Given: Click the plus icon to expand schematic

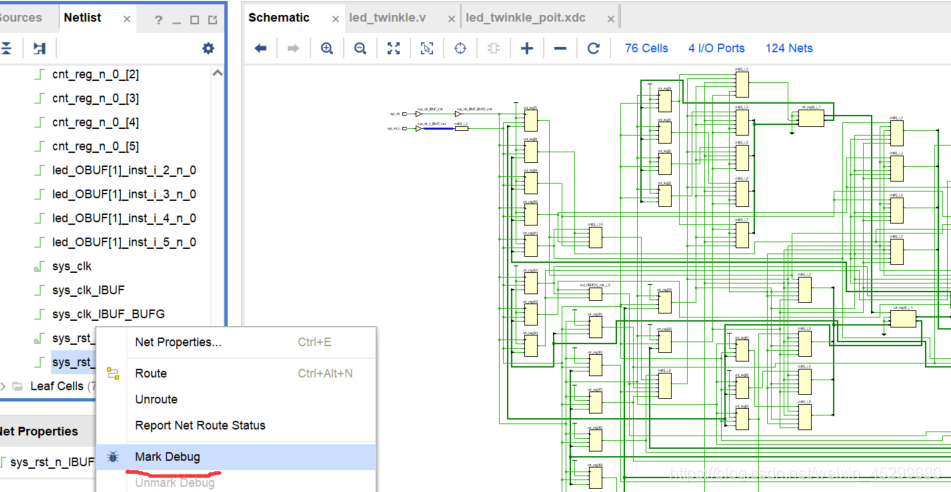Looking at the screenshot, I should 527,49.
